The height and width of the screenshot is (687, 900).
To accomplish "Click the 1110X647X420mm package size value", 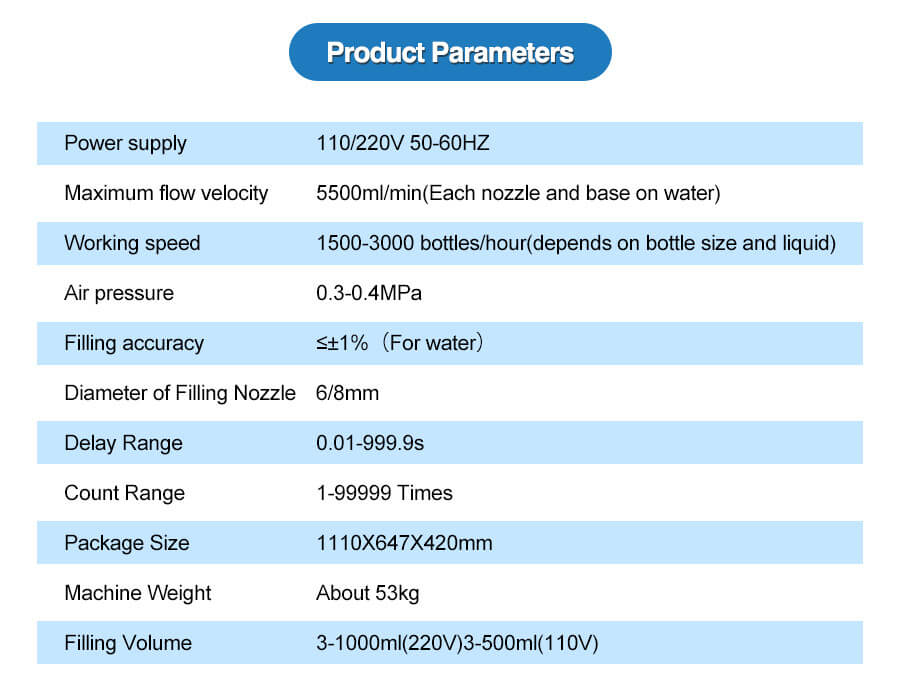I will tap(404, 543).
